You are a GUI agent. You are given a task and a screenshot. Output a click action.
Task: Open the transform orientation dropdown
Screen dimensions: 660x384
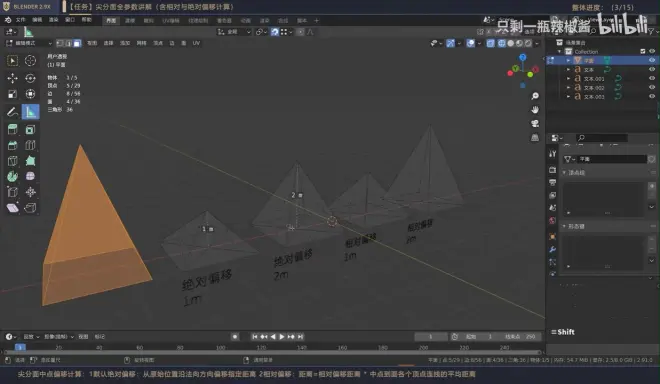(234, 32)
